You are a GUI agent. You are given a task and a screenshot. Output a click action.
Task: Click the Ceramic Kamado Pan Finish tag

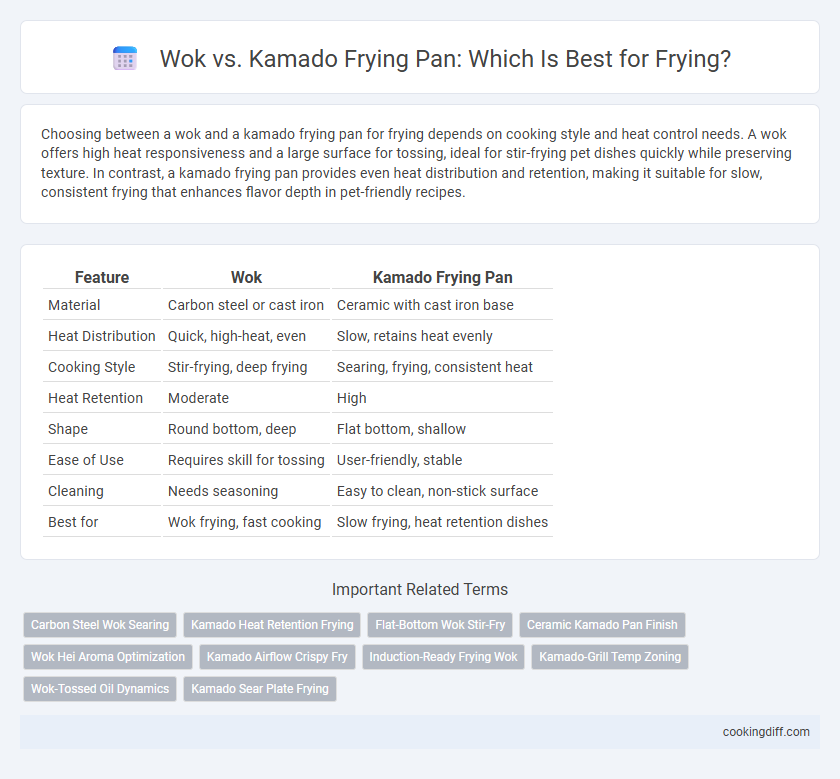point(602,625)
